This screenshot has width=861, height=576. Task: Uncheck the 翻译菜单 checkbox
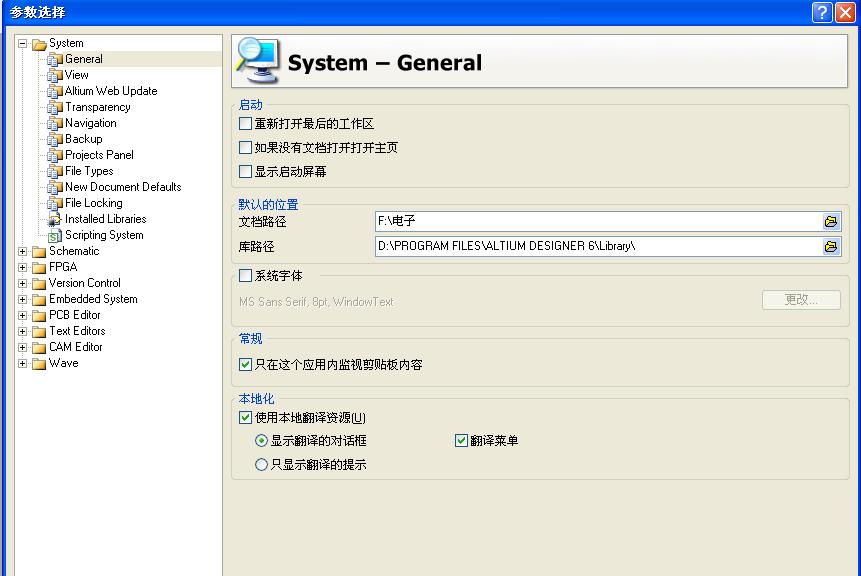[x=460, y=440]
